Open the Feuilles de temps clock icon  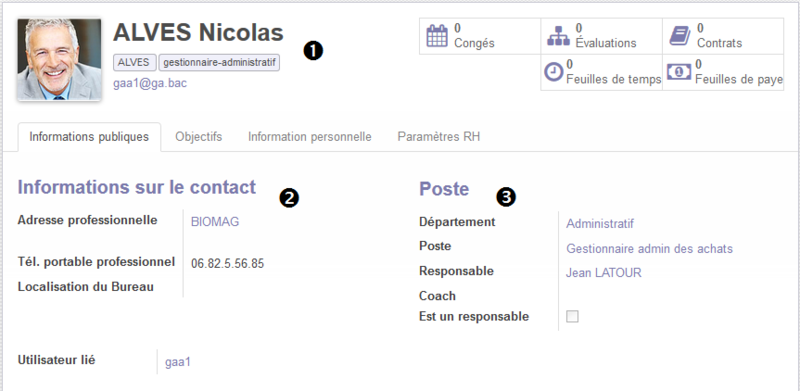(x=554, y=72)
